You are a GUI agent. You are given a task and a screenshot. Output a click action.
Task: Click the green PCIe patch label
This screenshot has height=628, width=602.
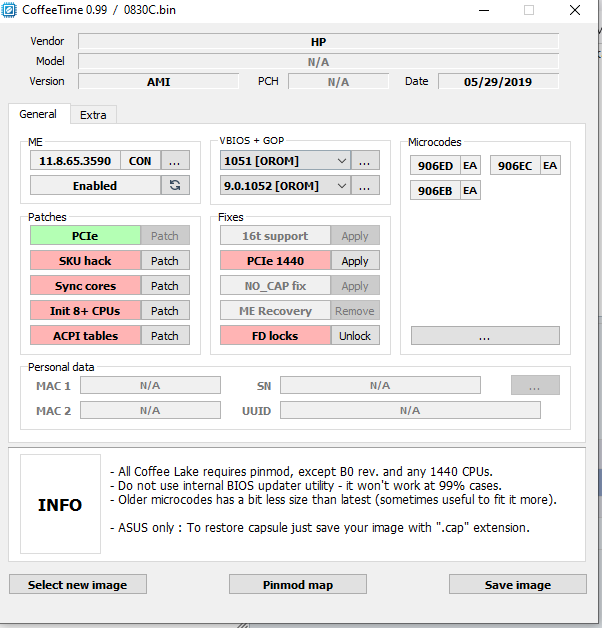click(x=85, y=236)
